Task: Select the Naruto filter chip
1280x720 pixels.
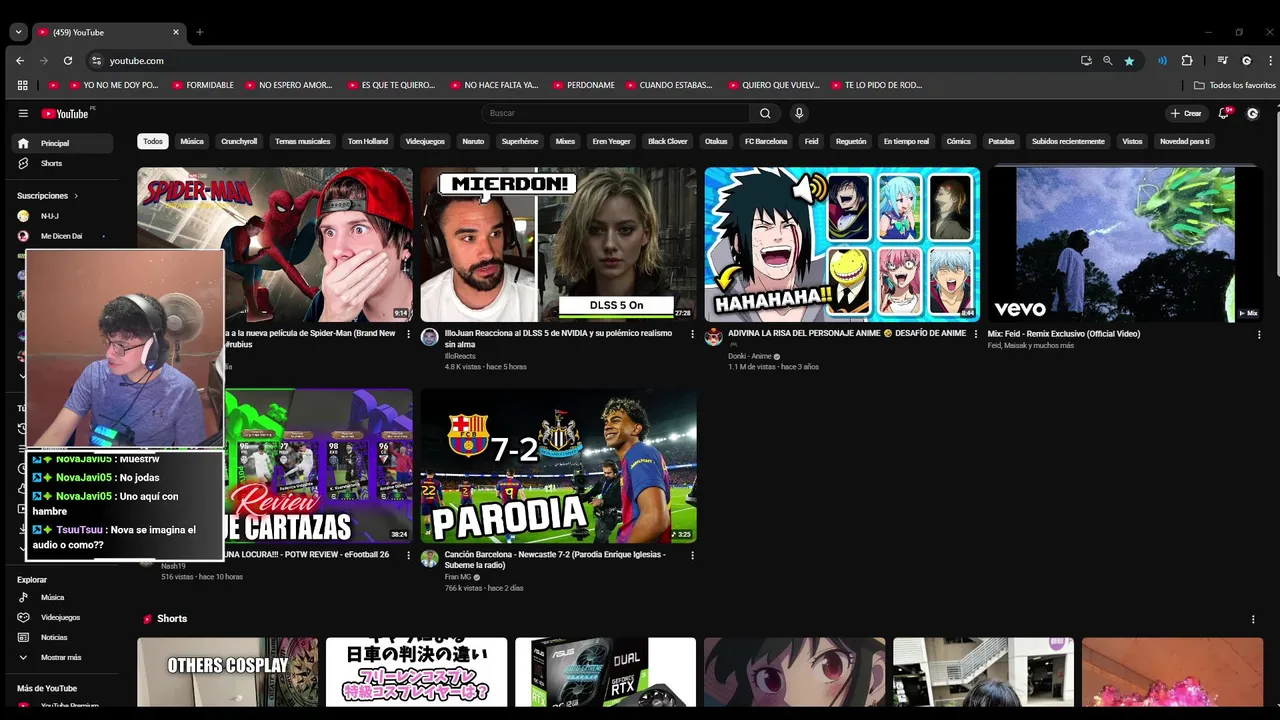Action: click(473, 141)
